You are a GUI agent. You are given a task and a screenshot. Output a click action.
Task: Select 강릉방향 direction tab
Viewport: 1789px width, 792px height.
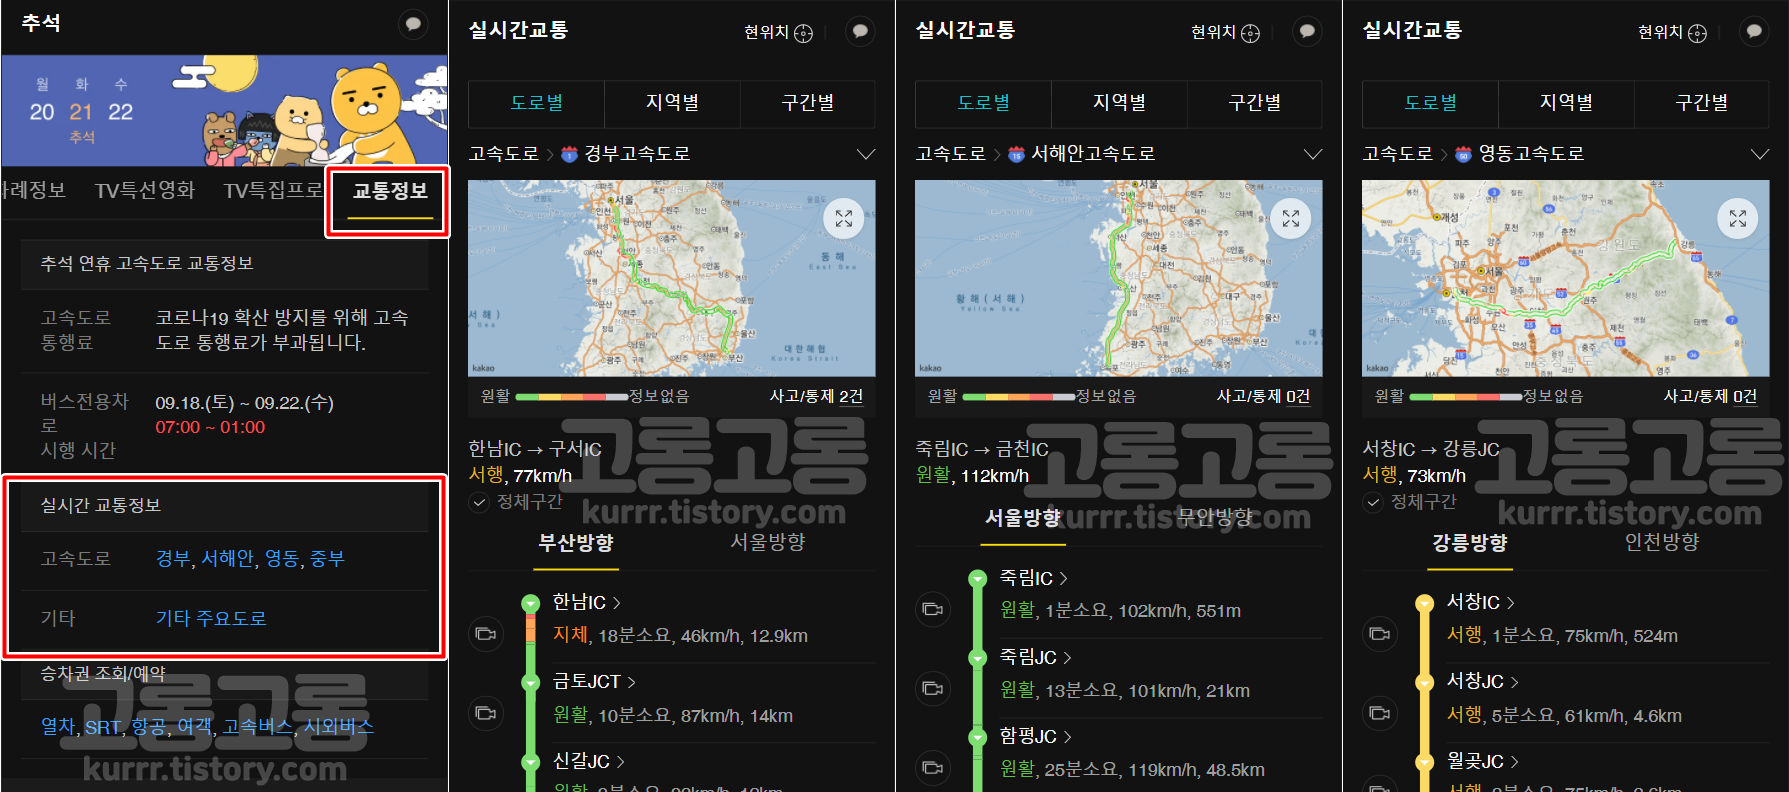(x=1470, y=542)
